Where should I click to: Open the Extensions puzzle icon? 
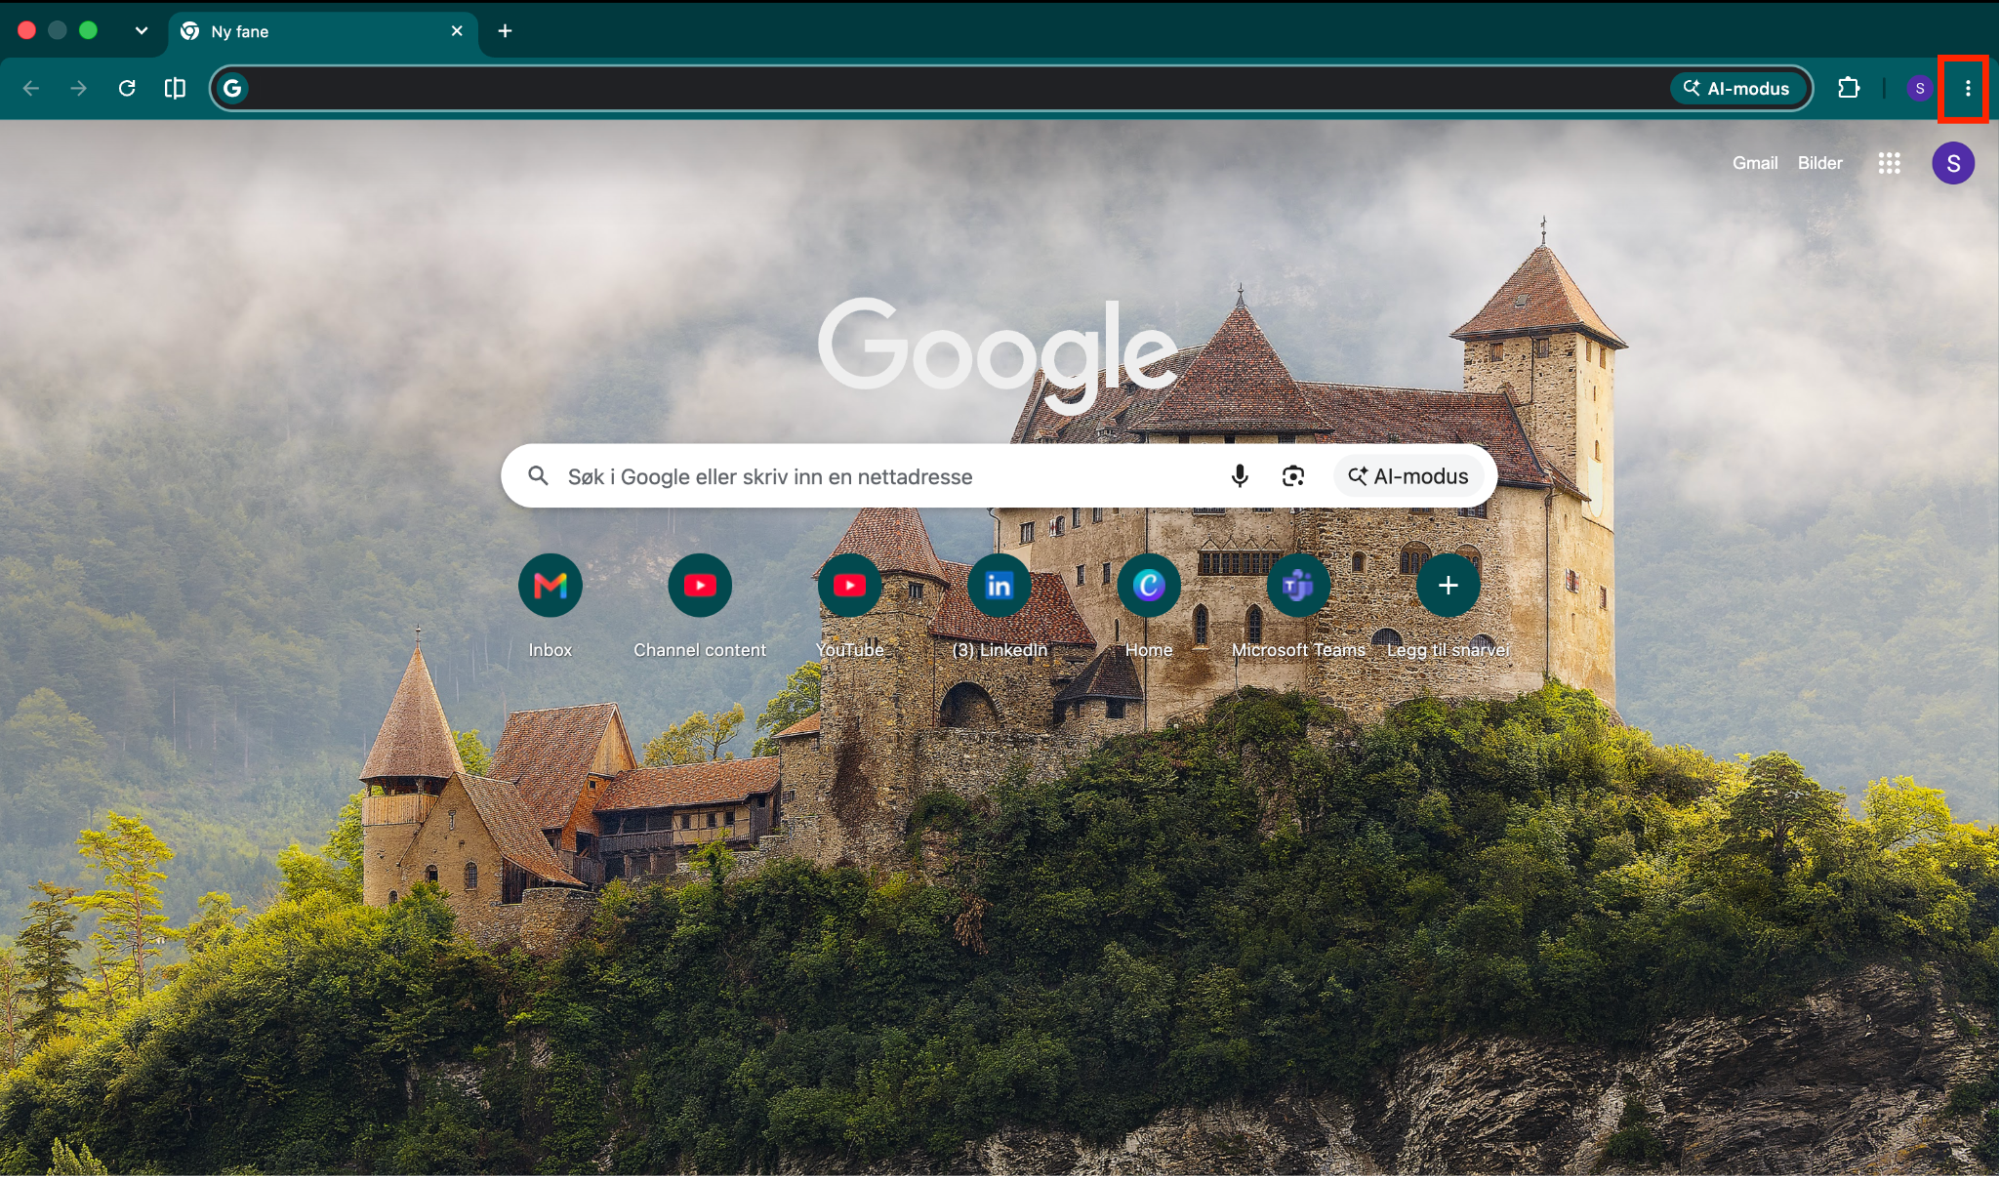(x=1848, y=89)
